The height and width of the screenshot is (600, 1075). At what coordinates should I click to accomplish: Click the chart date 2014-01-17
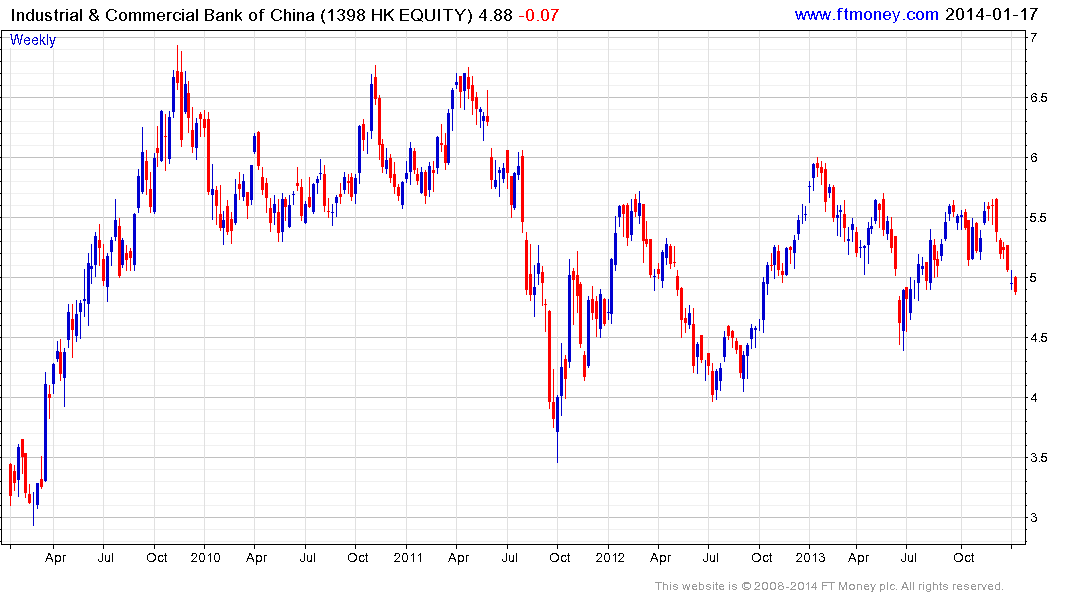[991, 14]
